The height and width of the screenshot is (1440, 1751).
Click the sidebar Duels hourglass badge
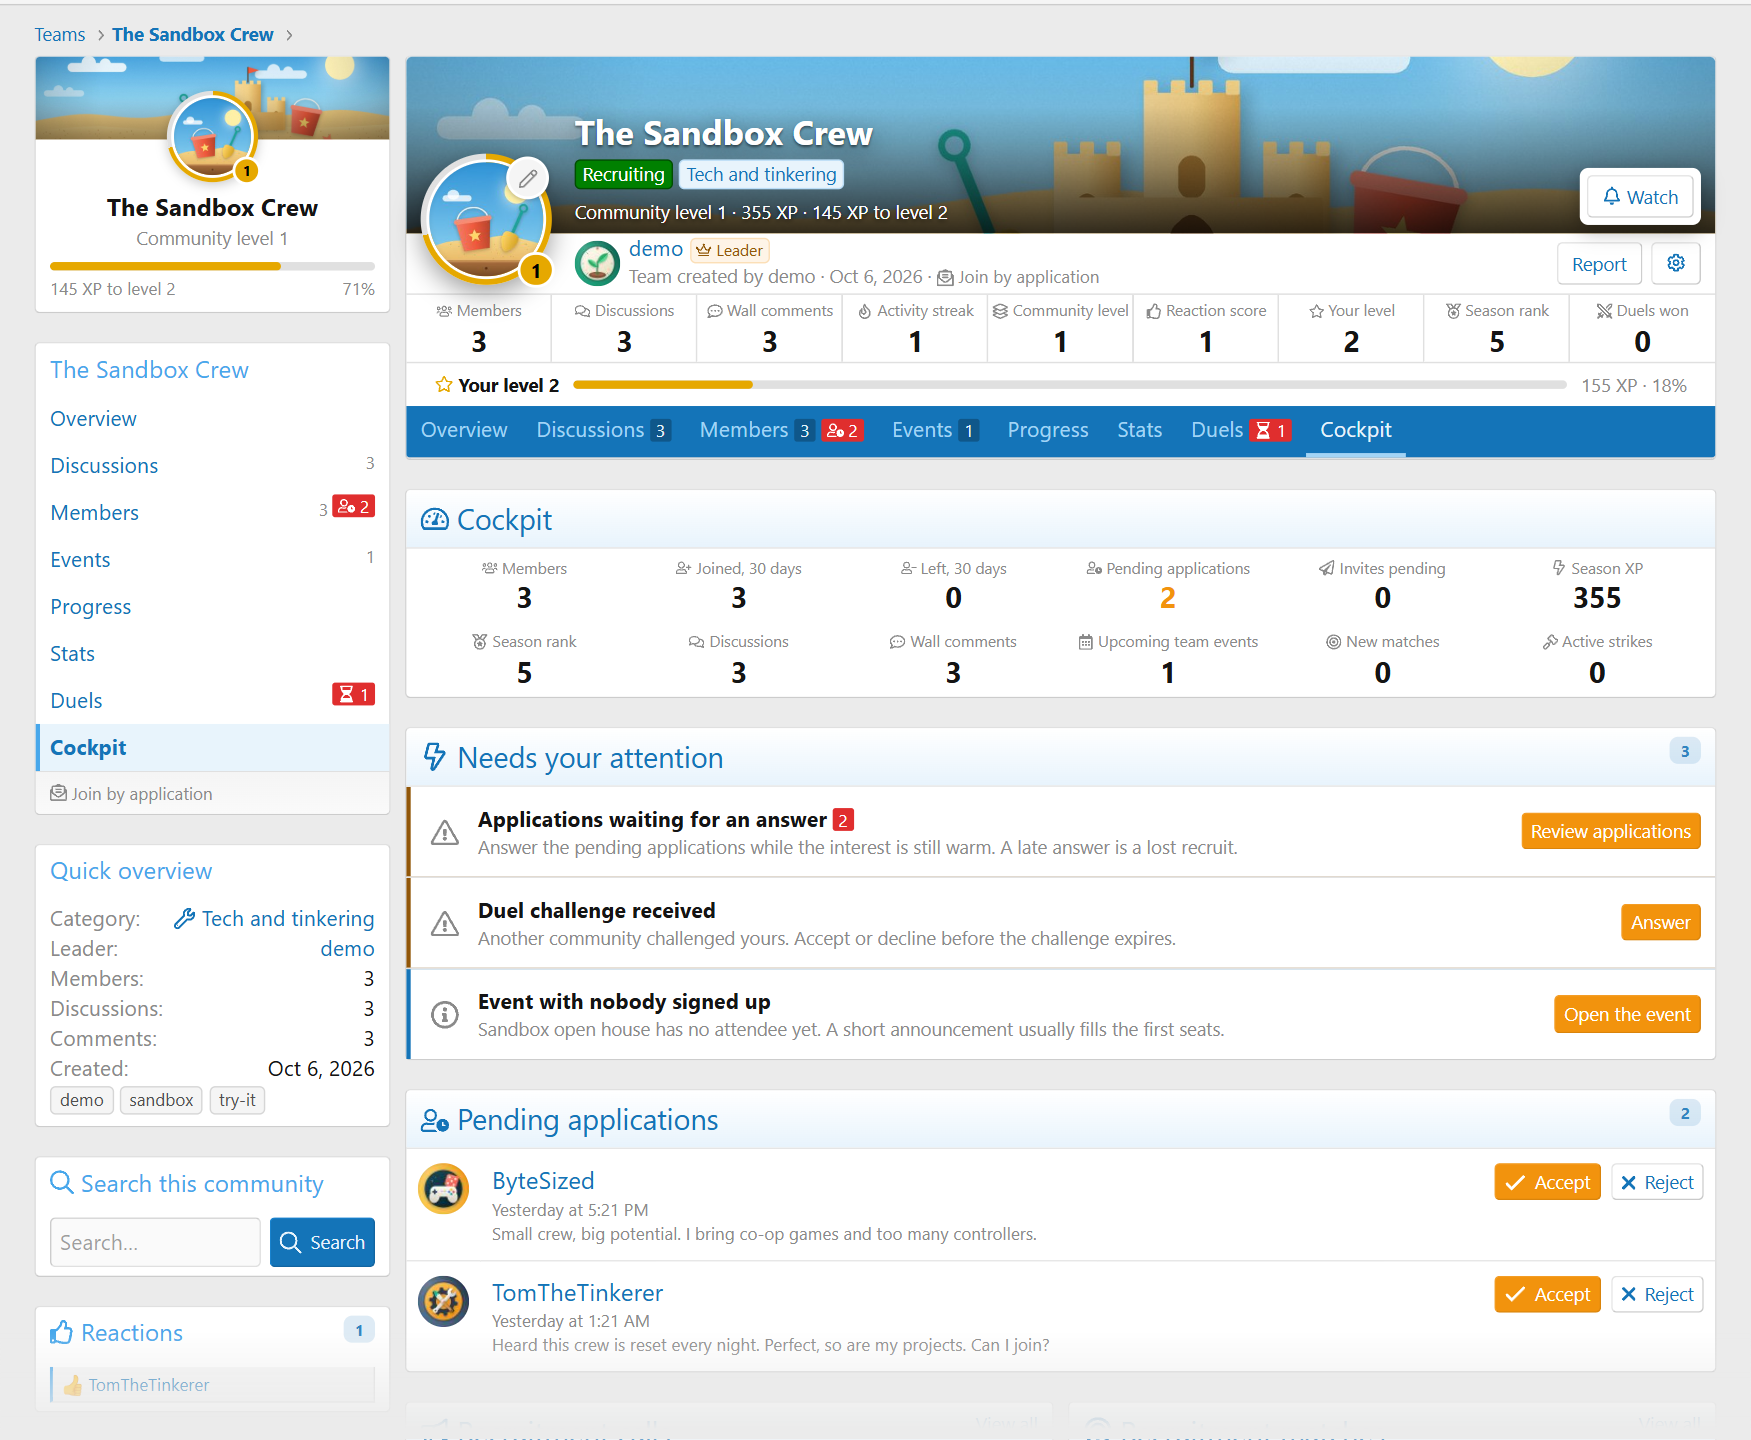click(353, 694)
